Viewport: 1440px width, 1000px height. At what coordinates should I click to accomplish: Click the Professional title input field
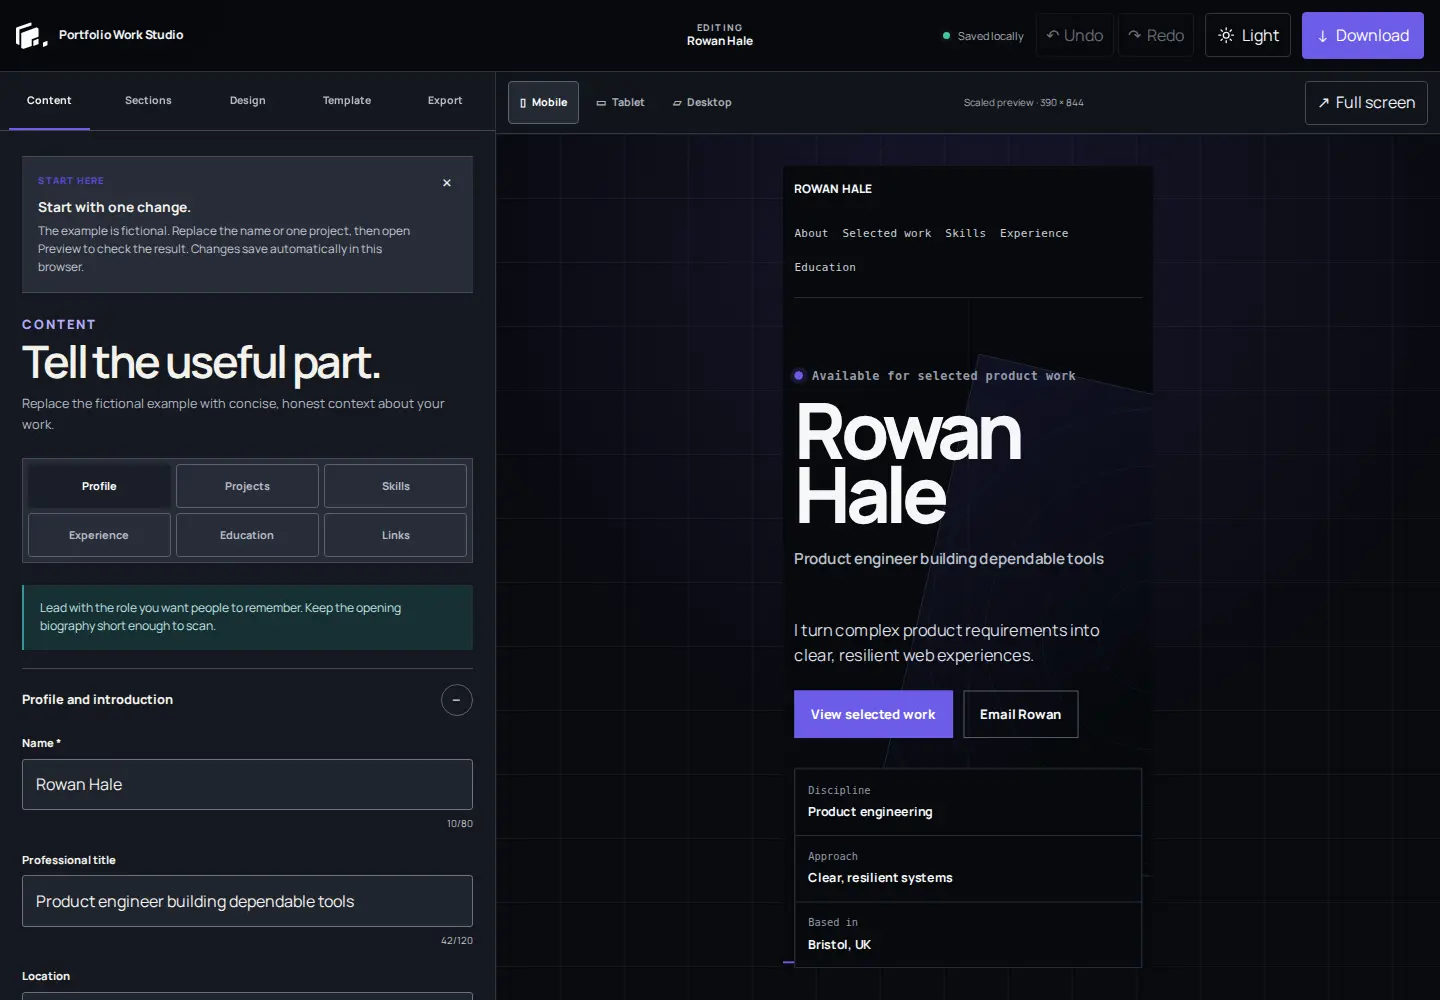[x=247, y=901]
